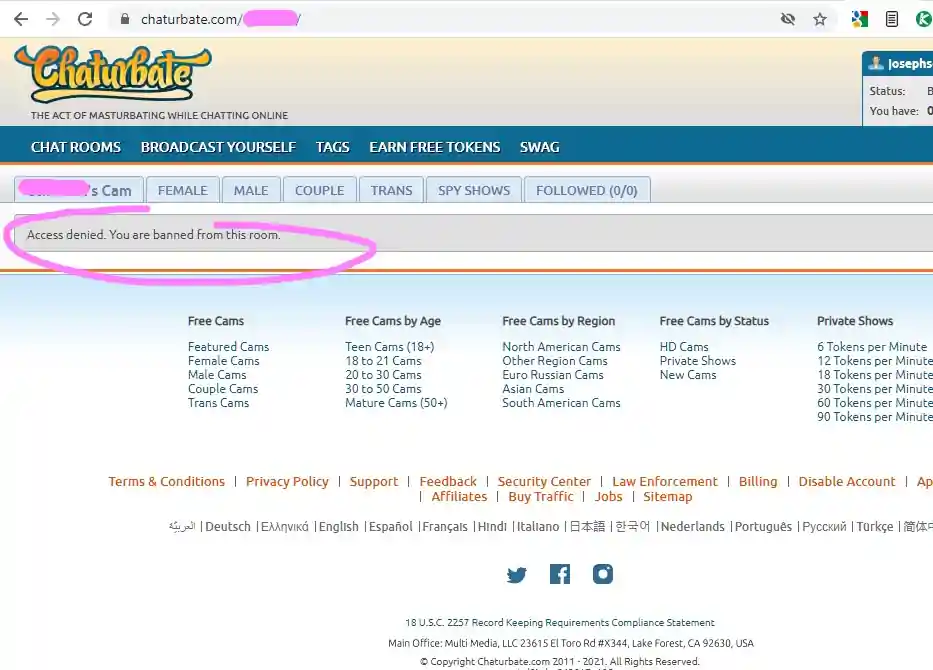
Task: Open the 18 U.S.C. 2257 compliance statement
Action: tap(560, 622)
